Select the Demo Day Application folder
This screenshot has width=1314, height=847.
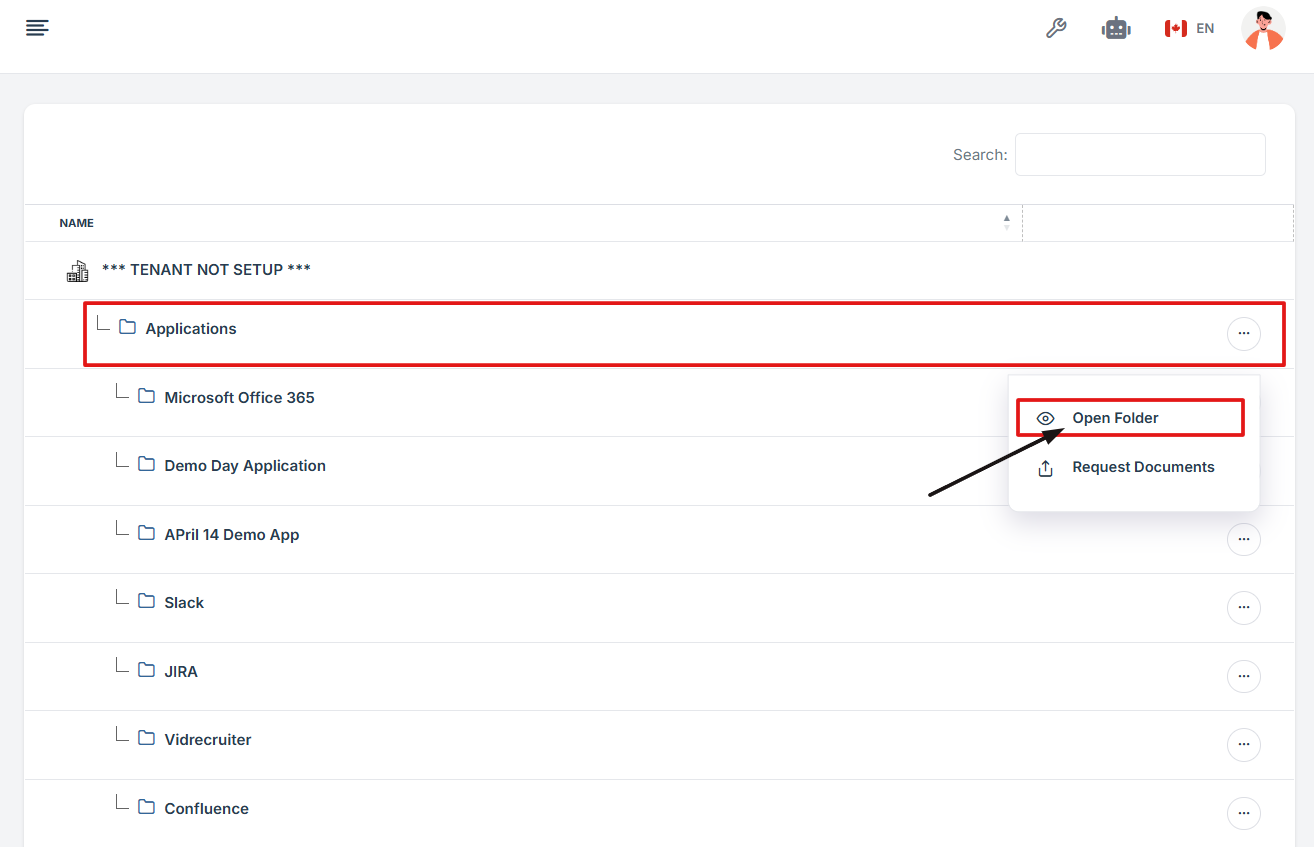tap(245, 466)
